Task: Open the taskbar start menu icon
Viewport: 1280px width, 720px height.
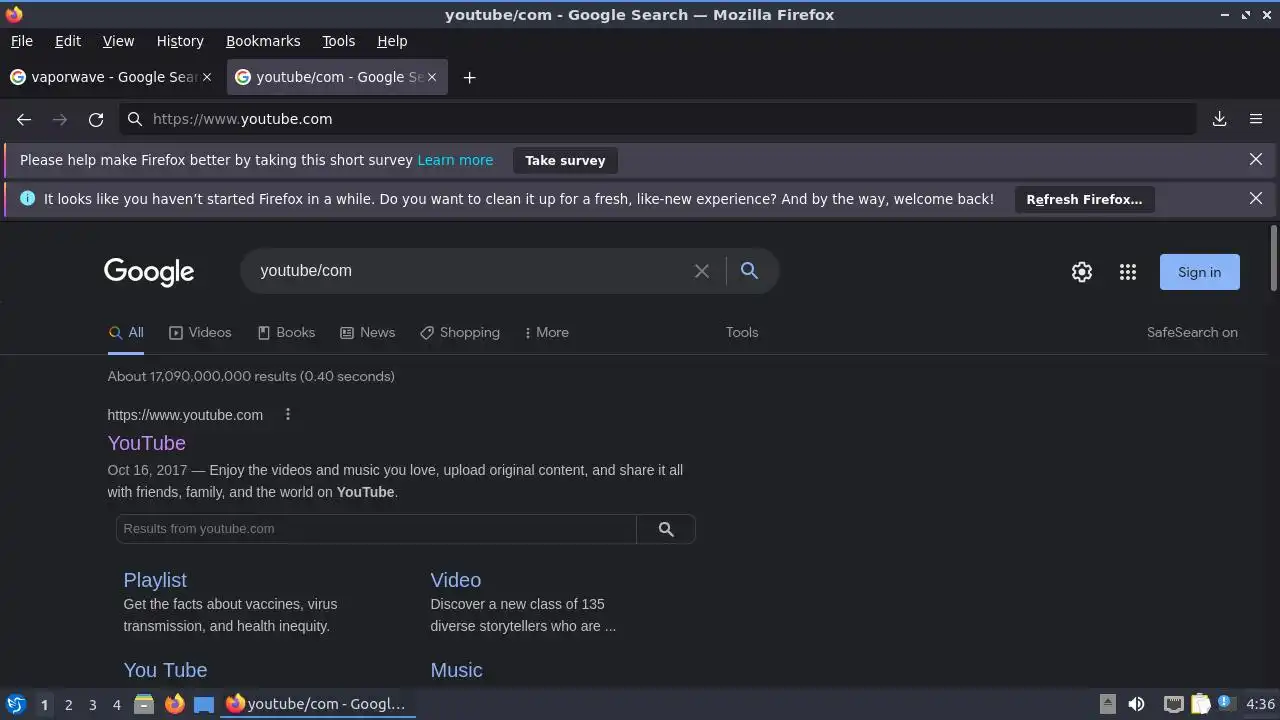Action: [15, 704]
